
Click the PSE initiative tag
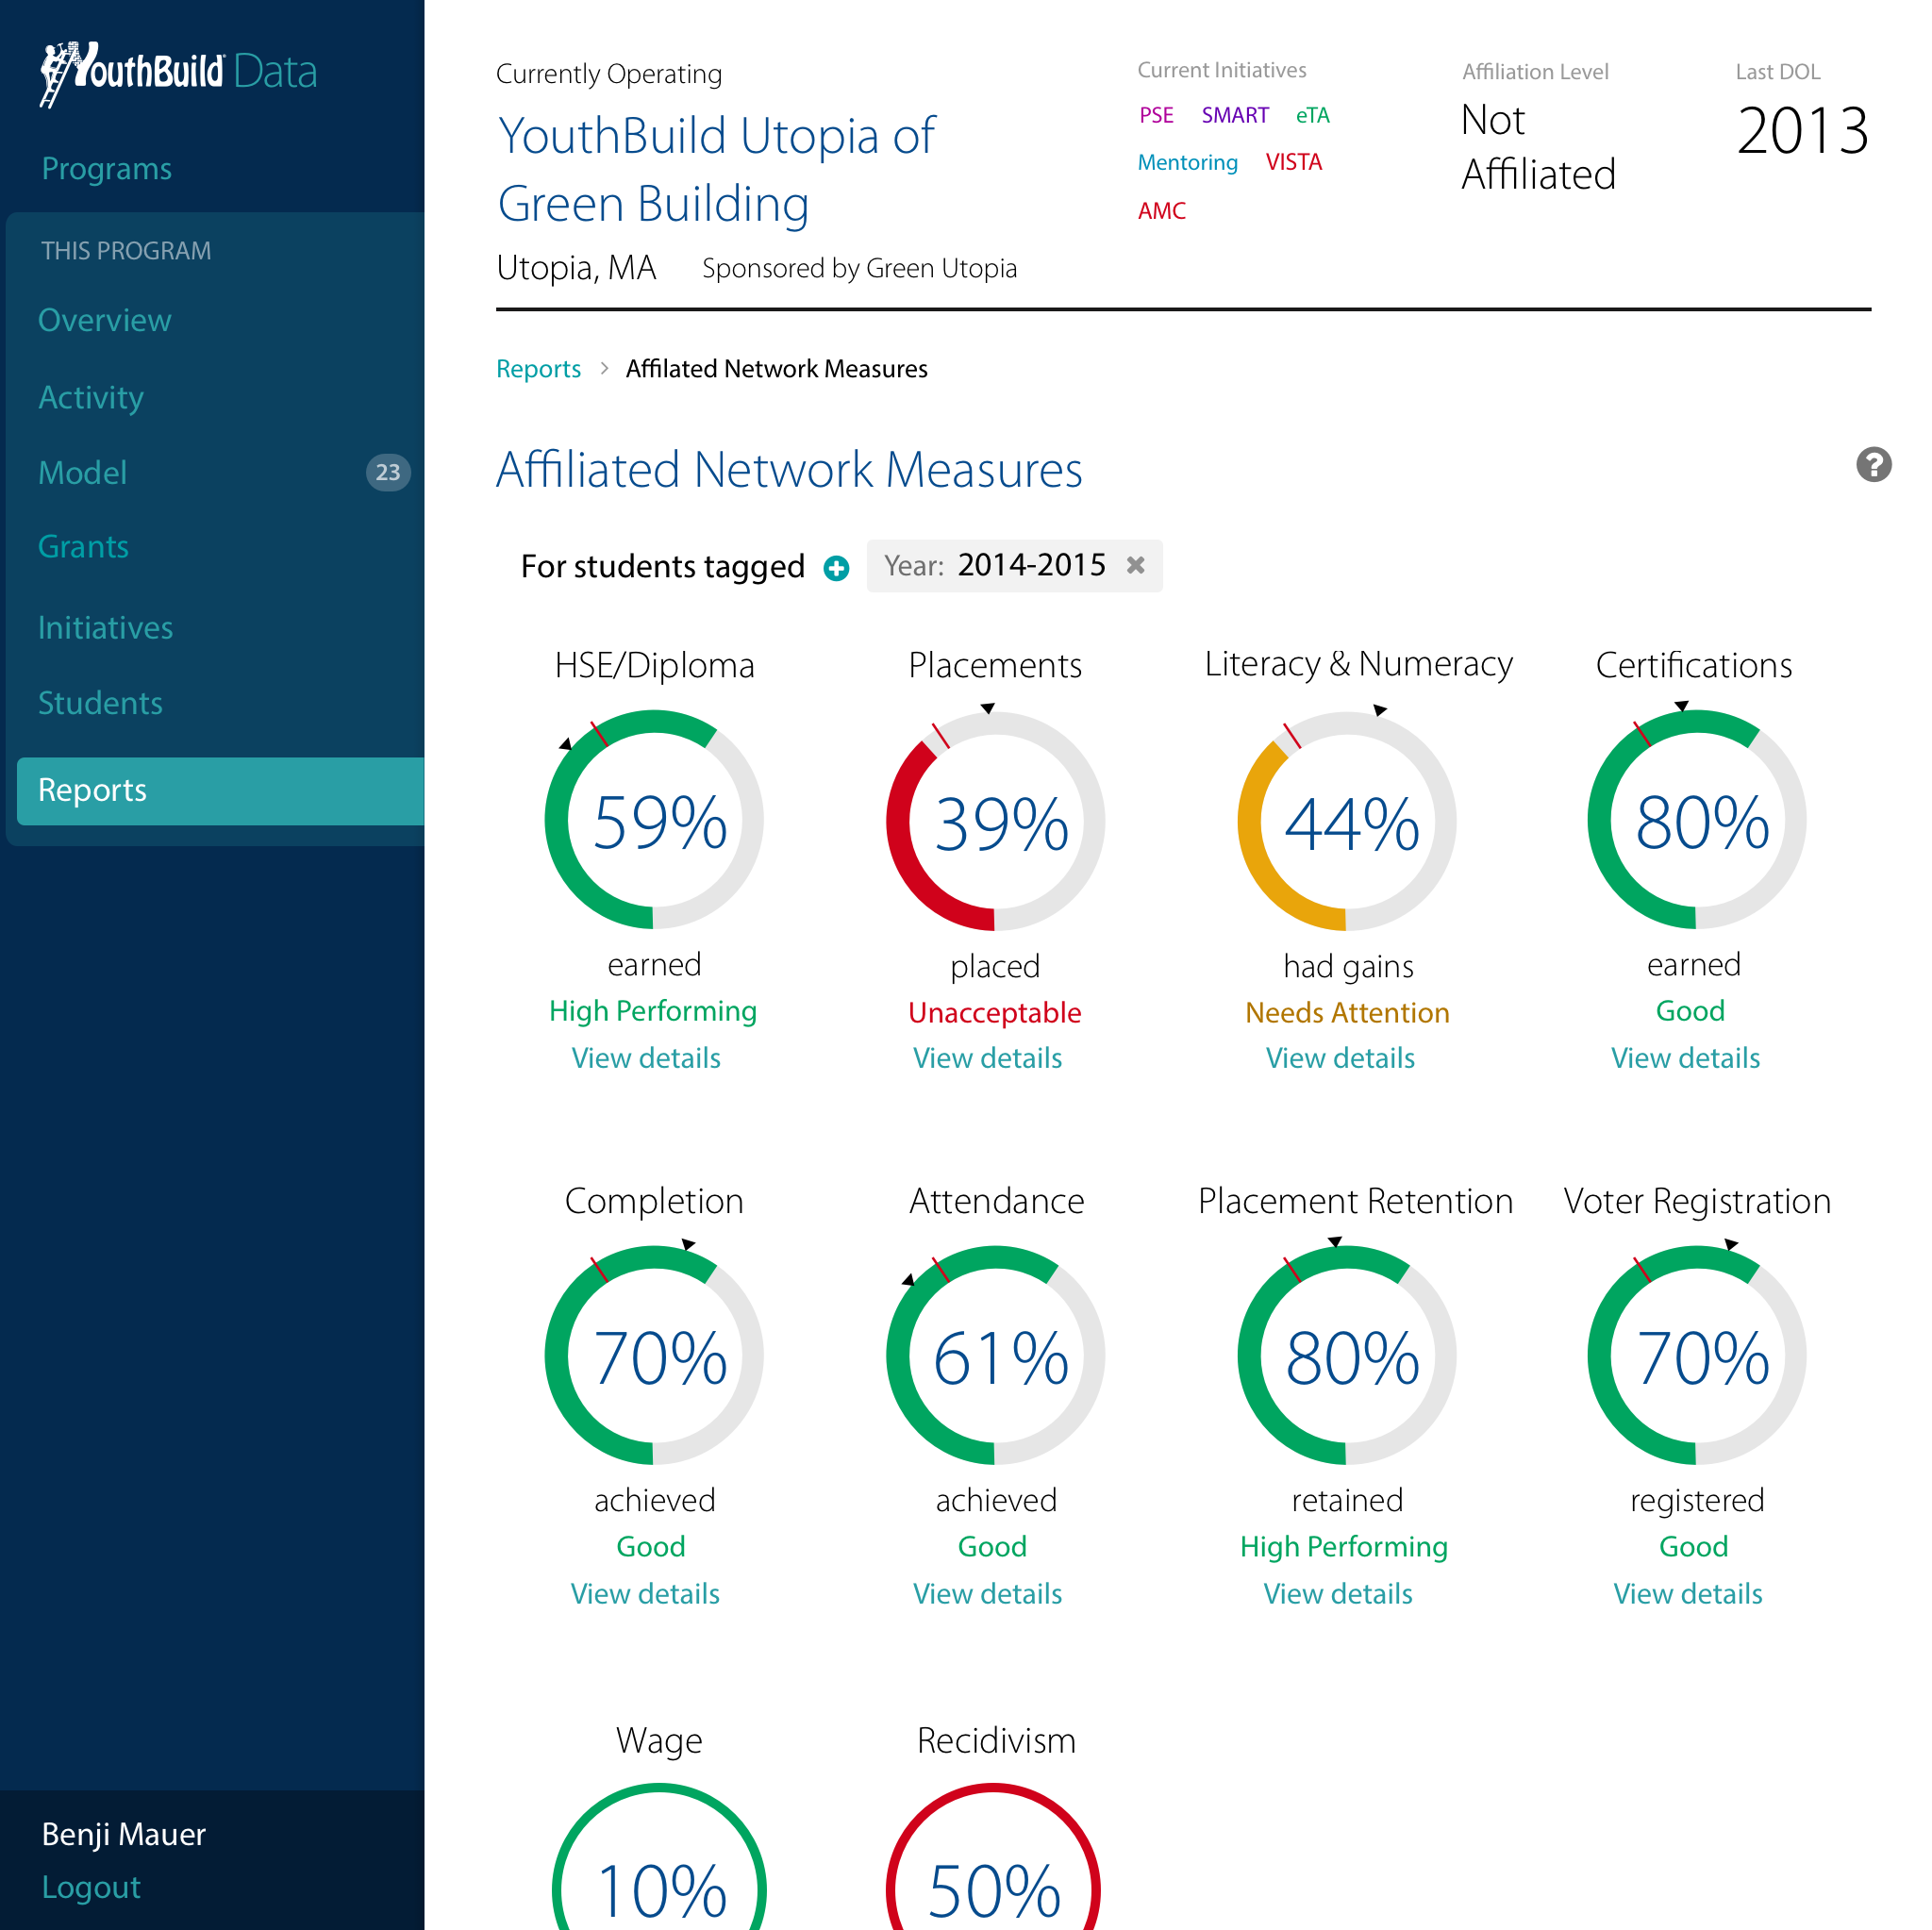point(1156,115)
